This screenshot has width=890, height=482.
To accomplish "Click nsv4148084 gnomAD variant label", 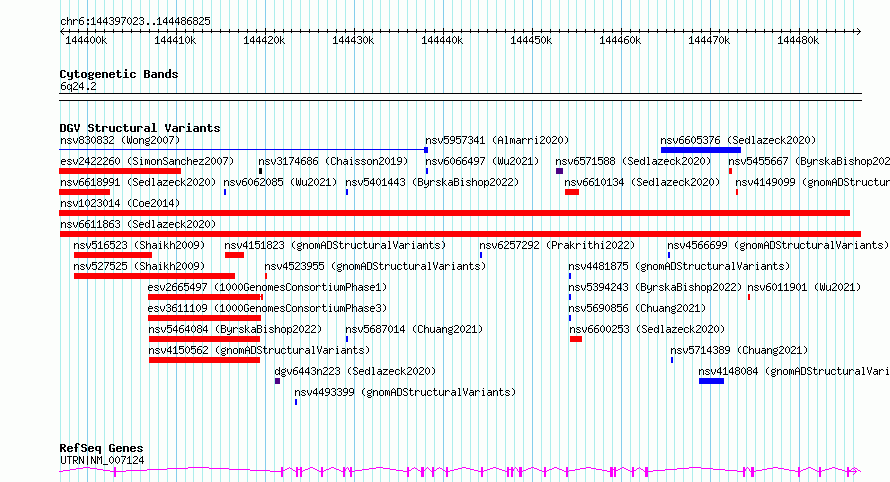I will click(794, 371).
